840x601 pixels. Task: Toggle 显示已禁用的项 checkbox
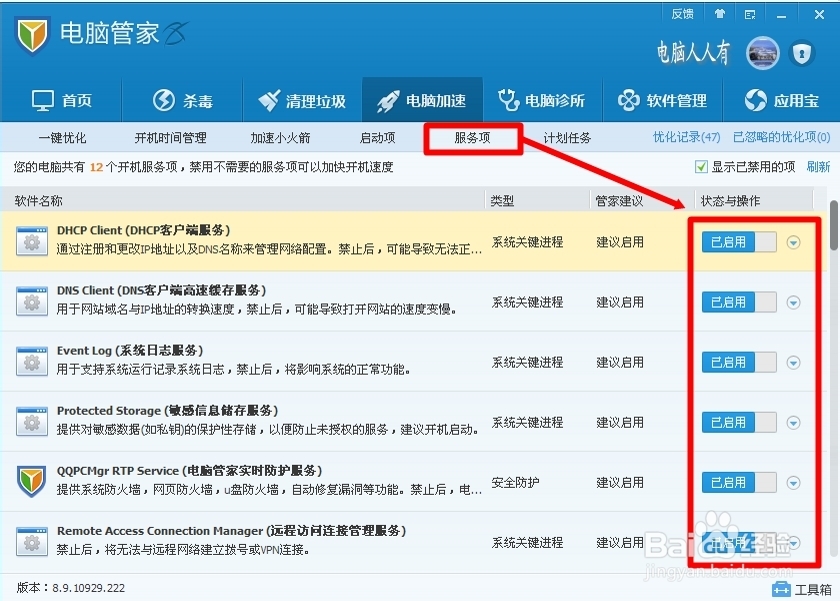coord(701,167)
